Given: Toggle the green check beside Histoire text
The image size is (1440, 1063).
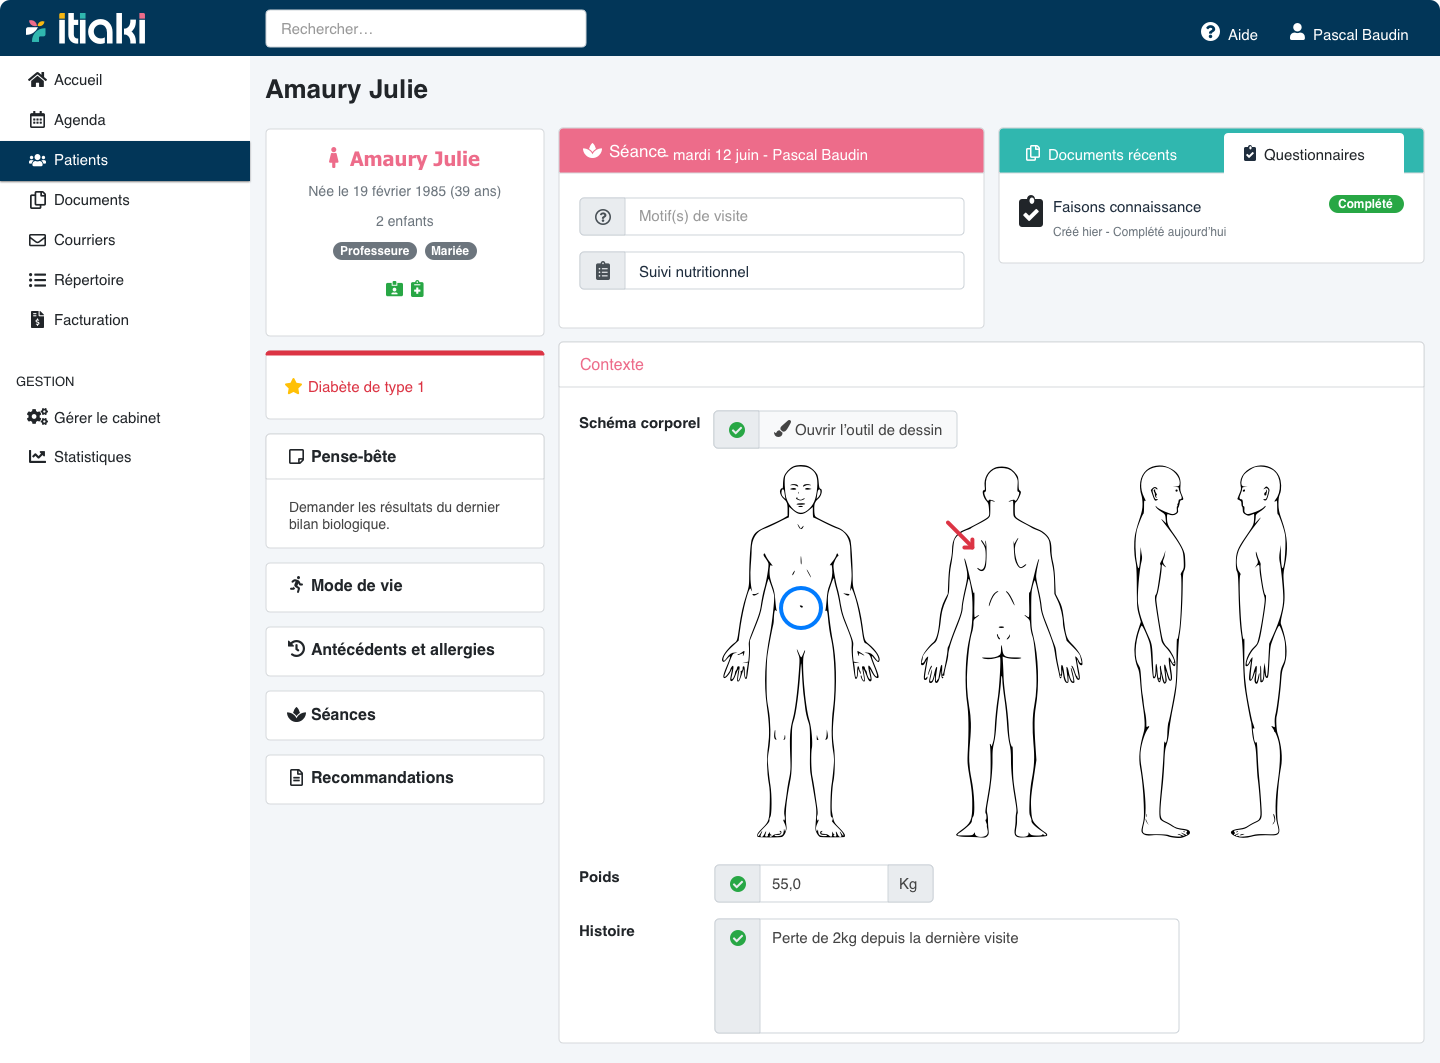Looking at the screenshot, I should [x=738, y=938].
